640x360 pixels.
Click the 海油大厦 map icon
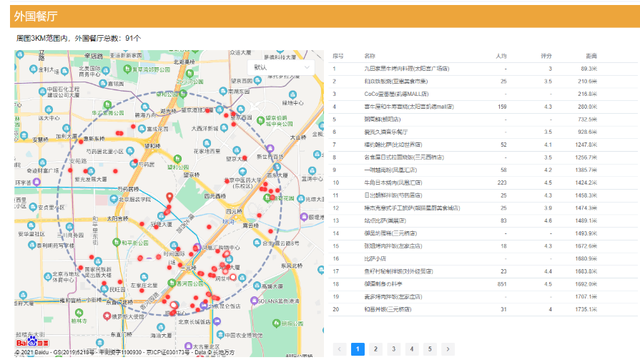click(160, 327)
